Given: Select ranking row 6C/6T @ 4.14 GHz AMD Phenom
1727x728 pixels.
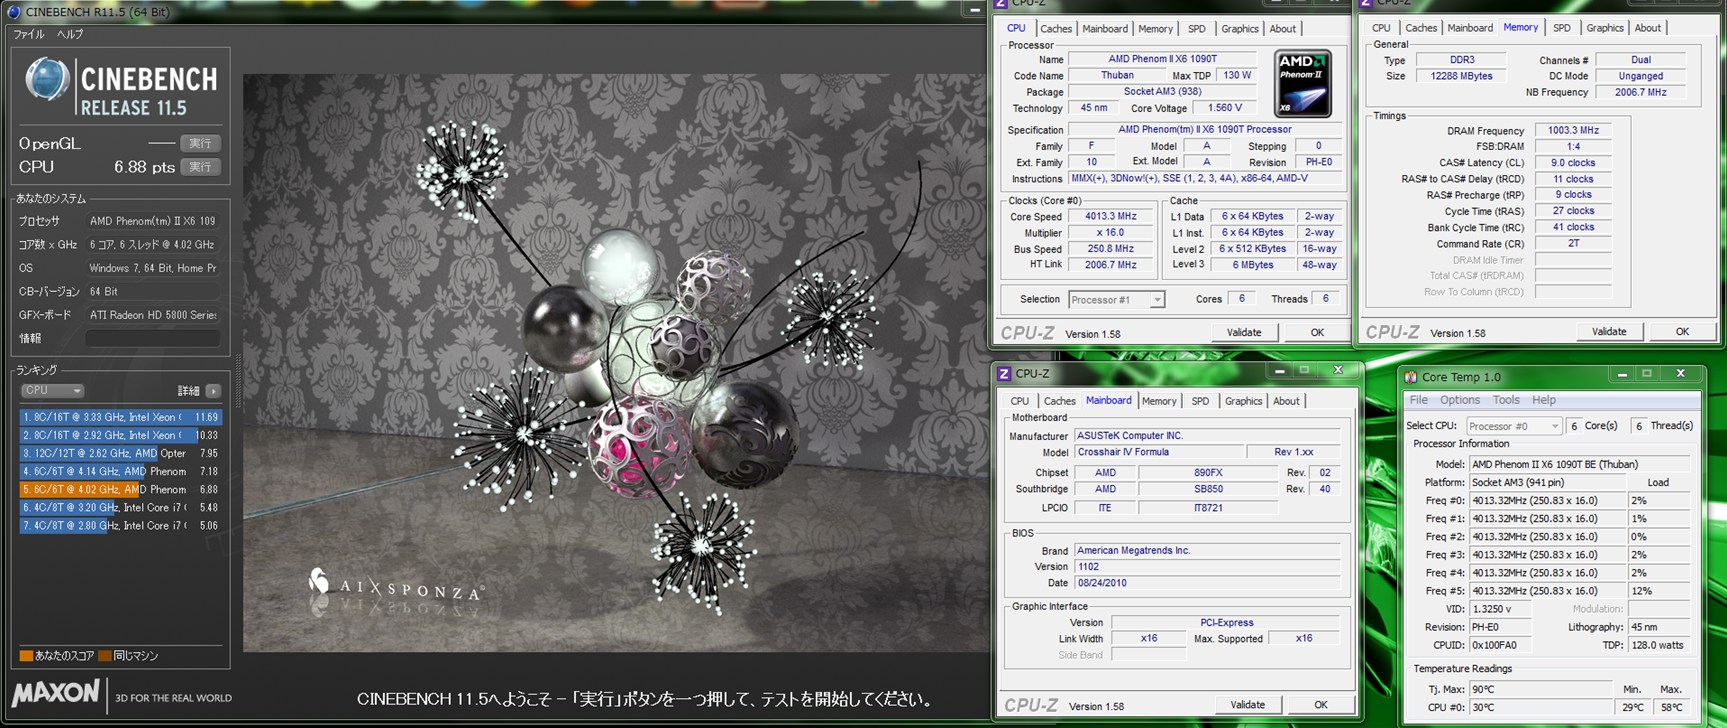Looking at the screenshot, I should pos(121,471).
